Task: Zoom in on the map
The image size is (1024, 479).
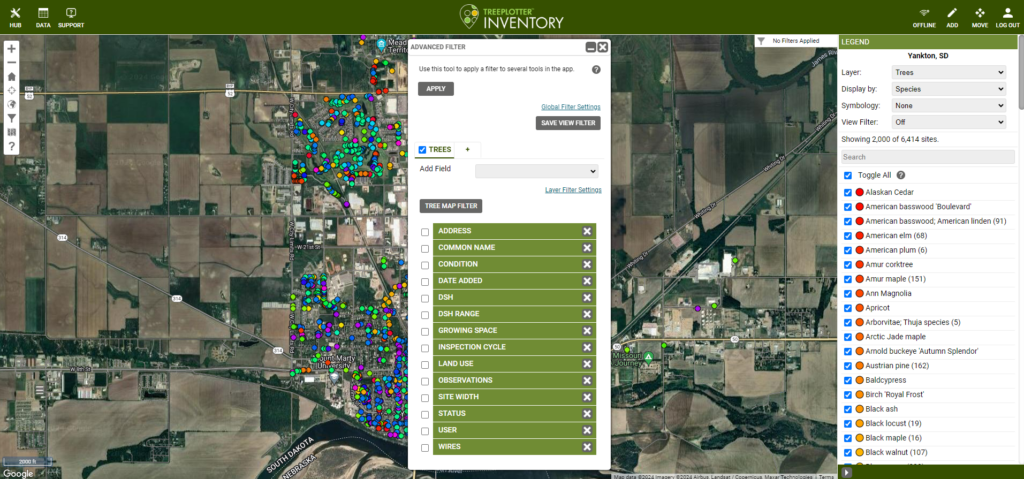Action: click(x=12, y=48)
